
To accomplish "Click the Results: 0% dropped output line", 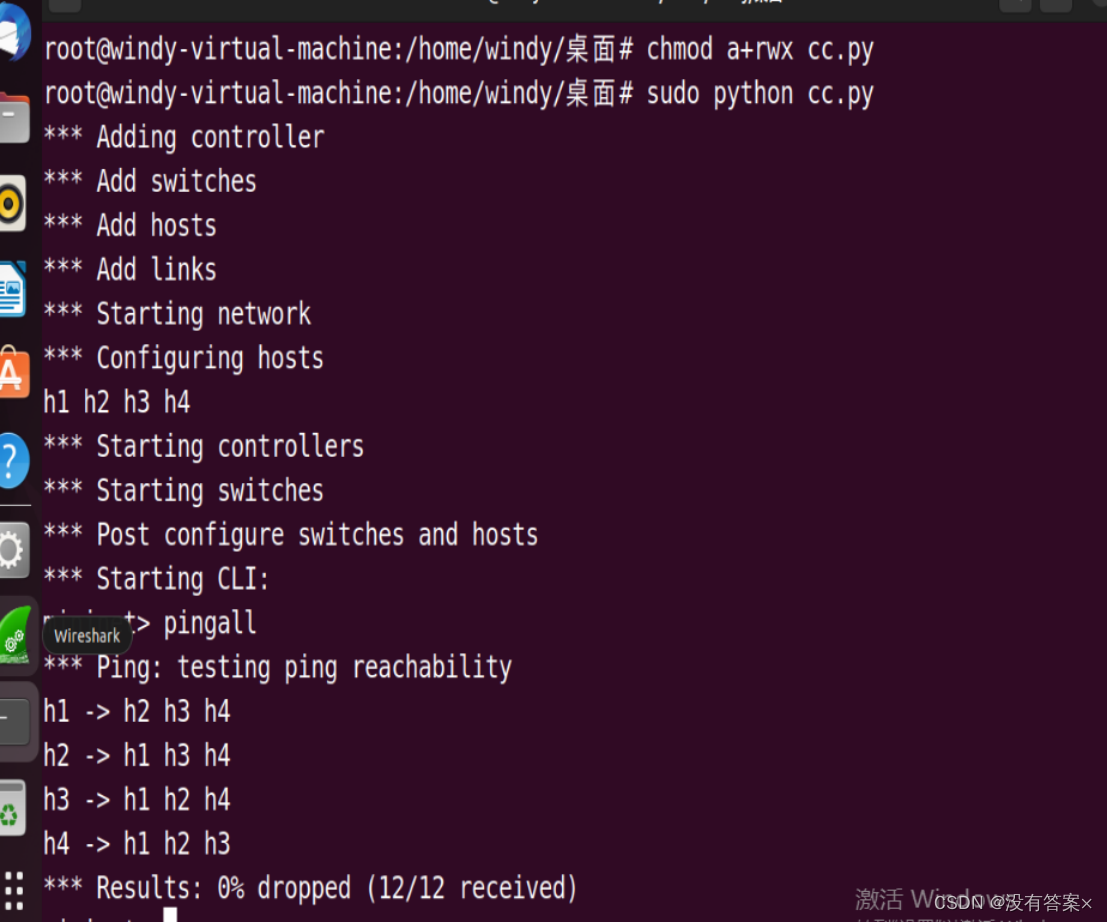I will coord(310,887).
